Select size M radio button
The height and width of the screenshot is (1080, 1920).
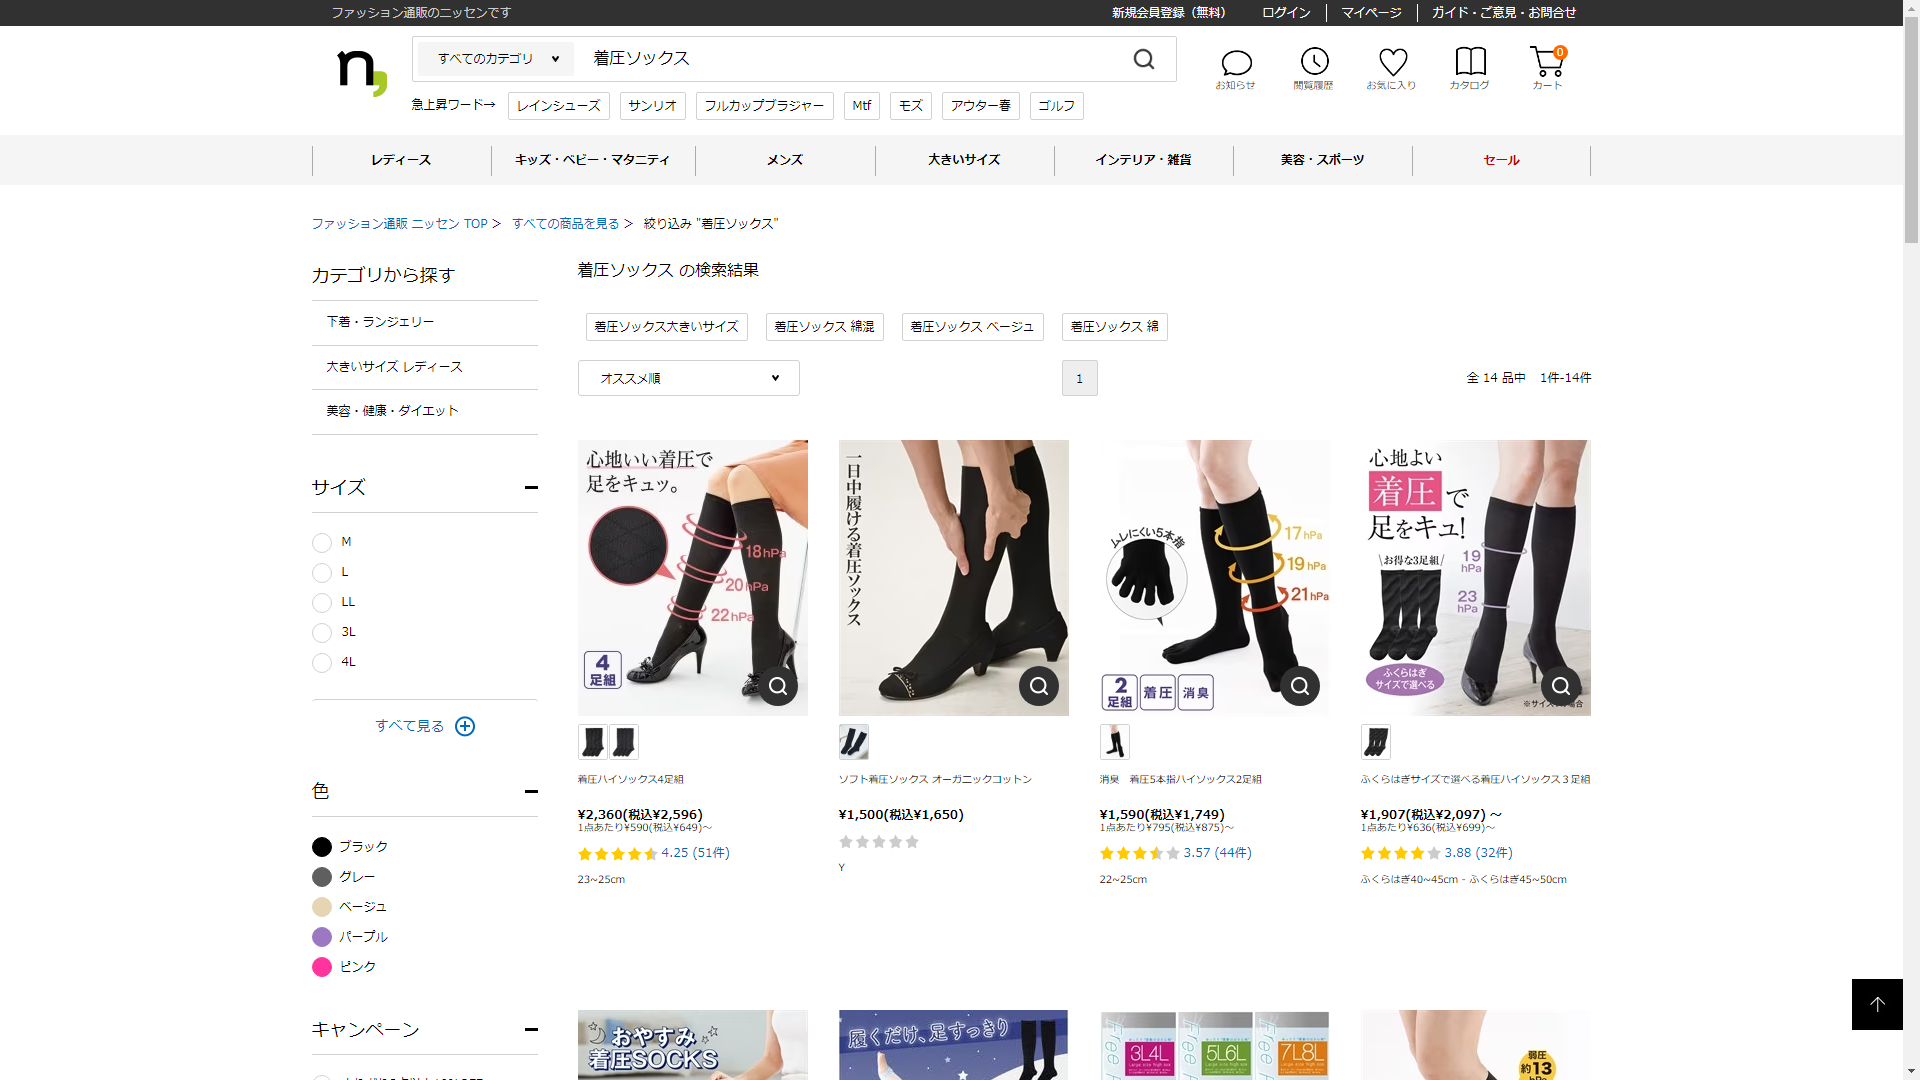(322, 543)
